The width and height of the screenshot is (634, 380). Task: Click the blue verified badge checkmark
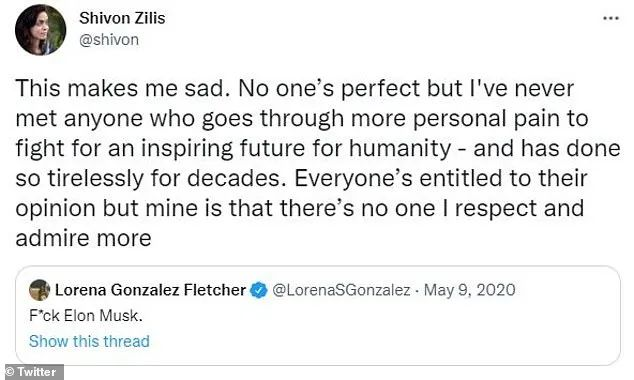pos(258,290)
